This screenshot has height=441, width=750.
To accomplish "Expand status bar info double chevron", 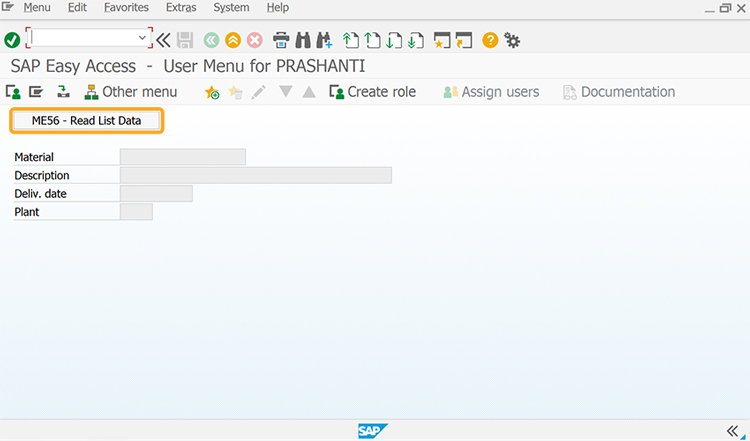I will [732, 431].
